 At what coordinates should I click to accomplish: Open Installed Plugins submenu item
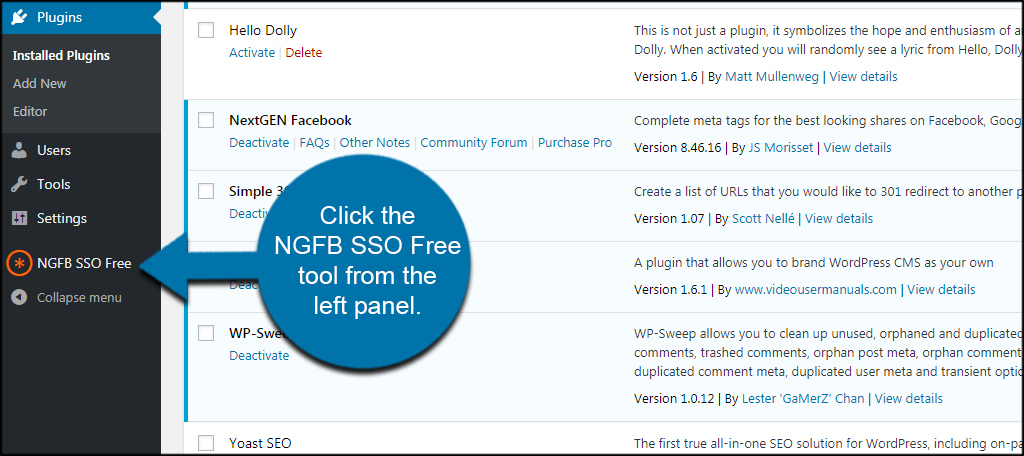click(61, 56)
